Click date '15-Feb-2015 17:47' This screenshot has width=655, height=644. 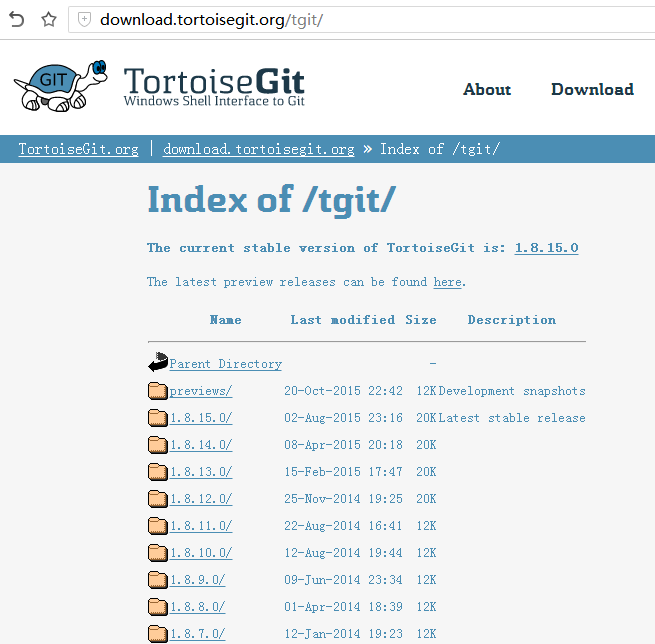point(343,472)
